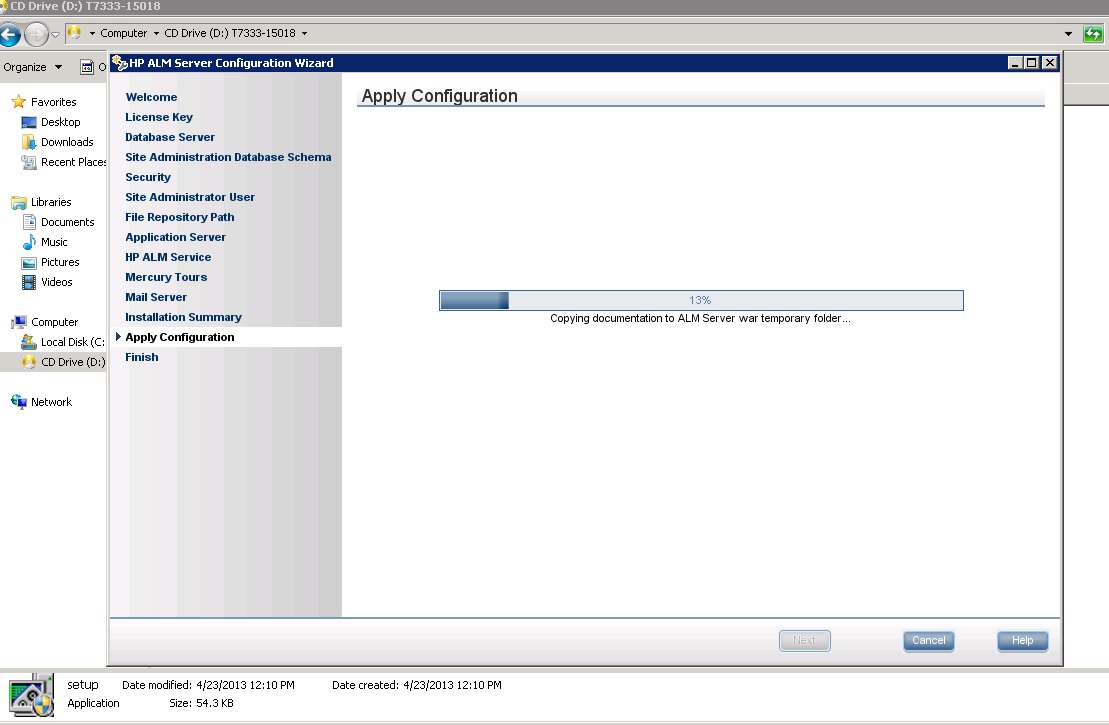This screenshot has width=1109, height=725.
Task: Open wizard Help
Action: tap(1023, 641)
